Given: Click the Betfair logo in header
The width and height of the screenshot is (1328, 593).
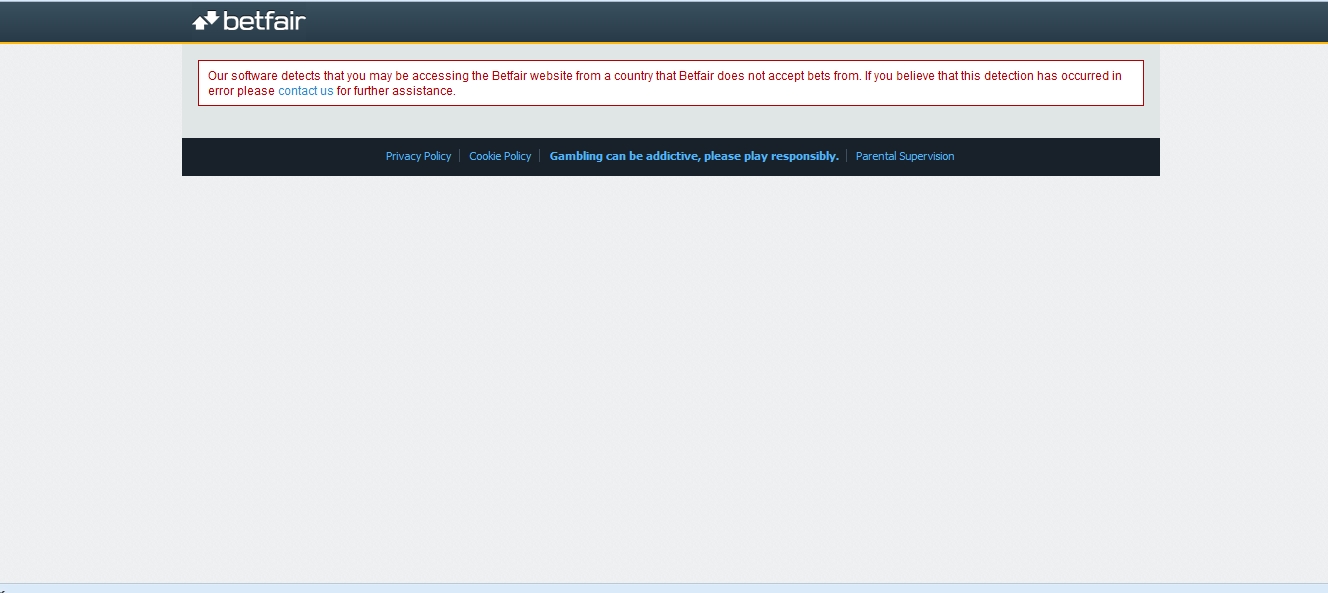Looking at the screenshot, I should (x=249, y=20).
